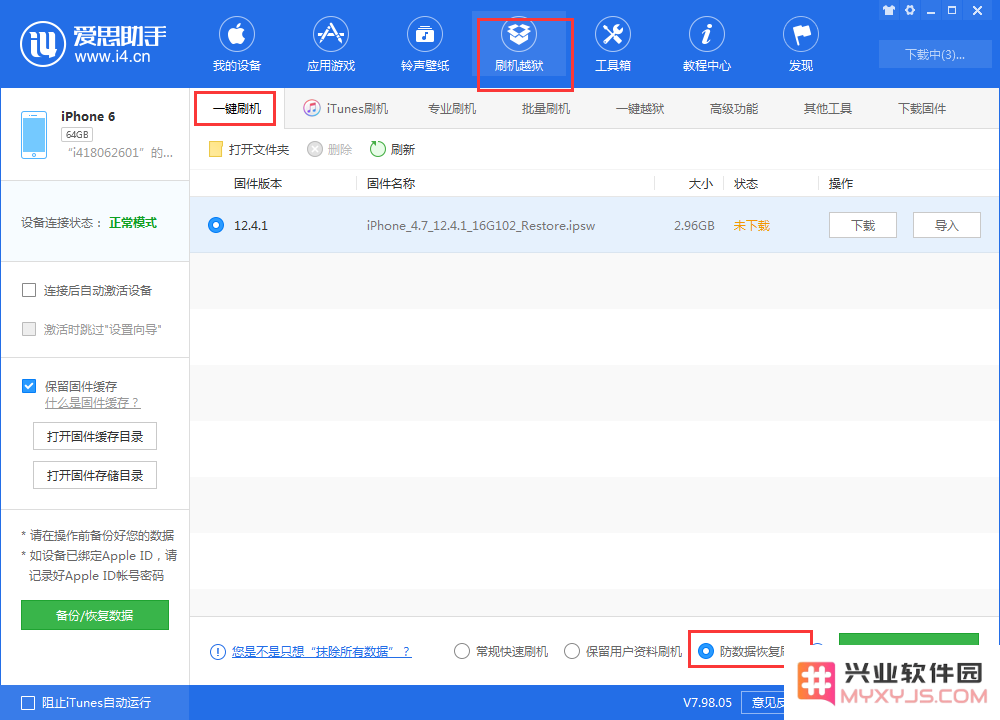Screen dimensions: 1000x720
Task: Click 大小 column header
Action: click(x=701, y=184)
